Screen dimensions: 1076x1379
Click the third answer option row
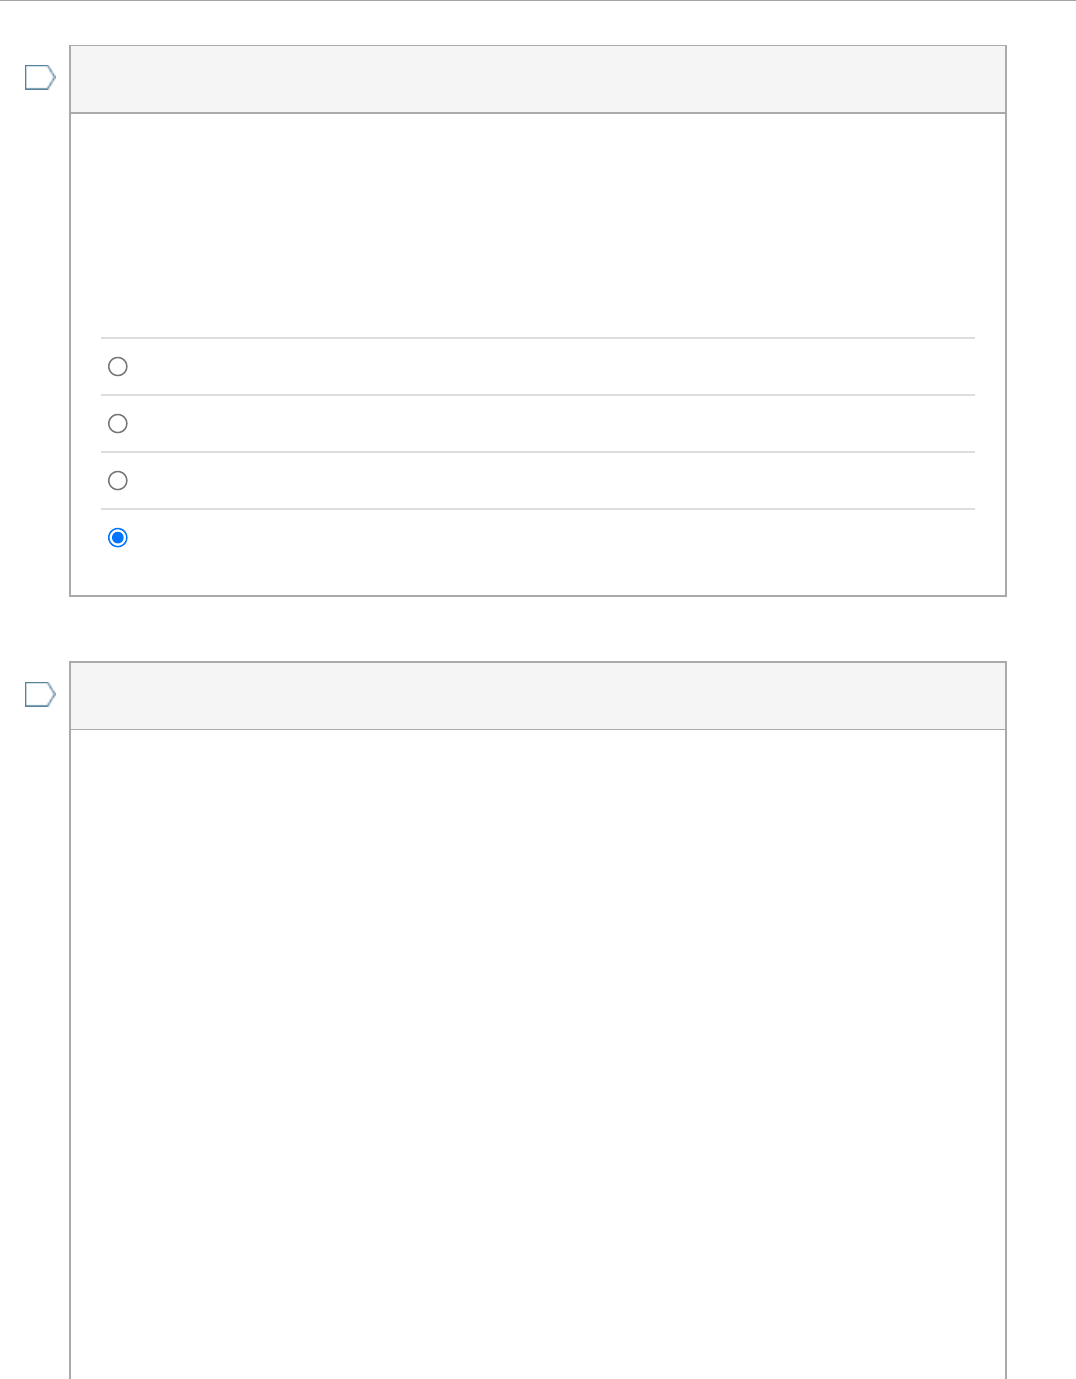(x=538, y=481)
